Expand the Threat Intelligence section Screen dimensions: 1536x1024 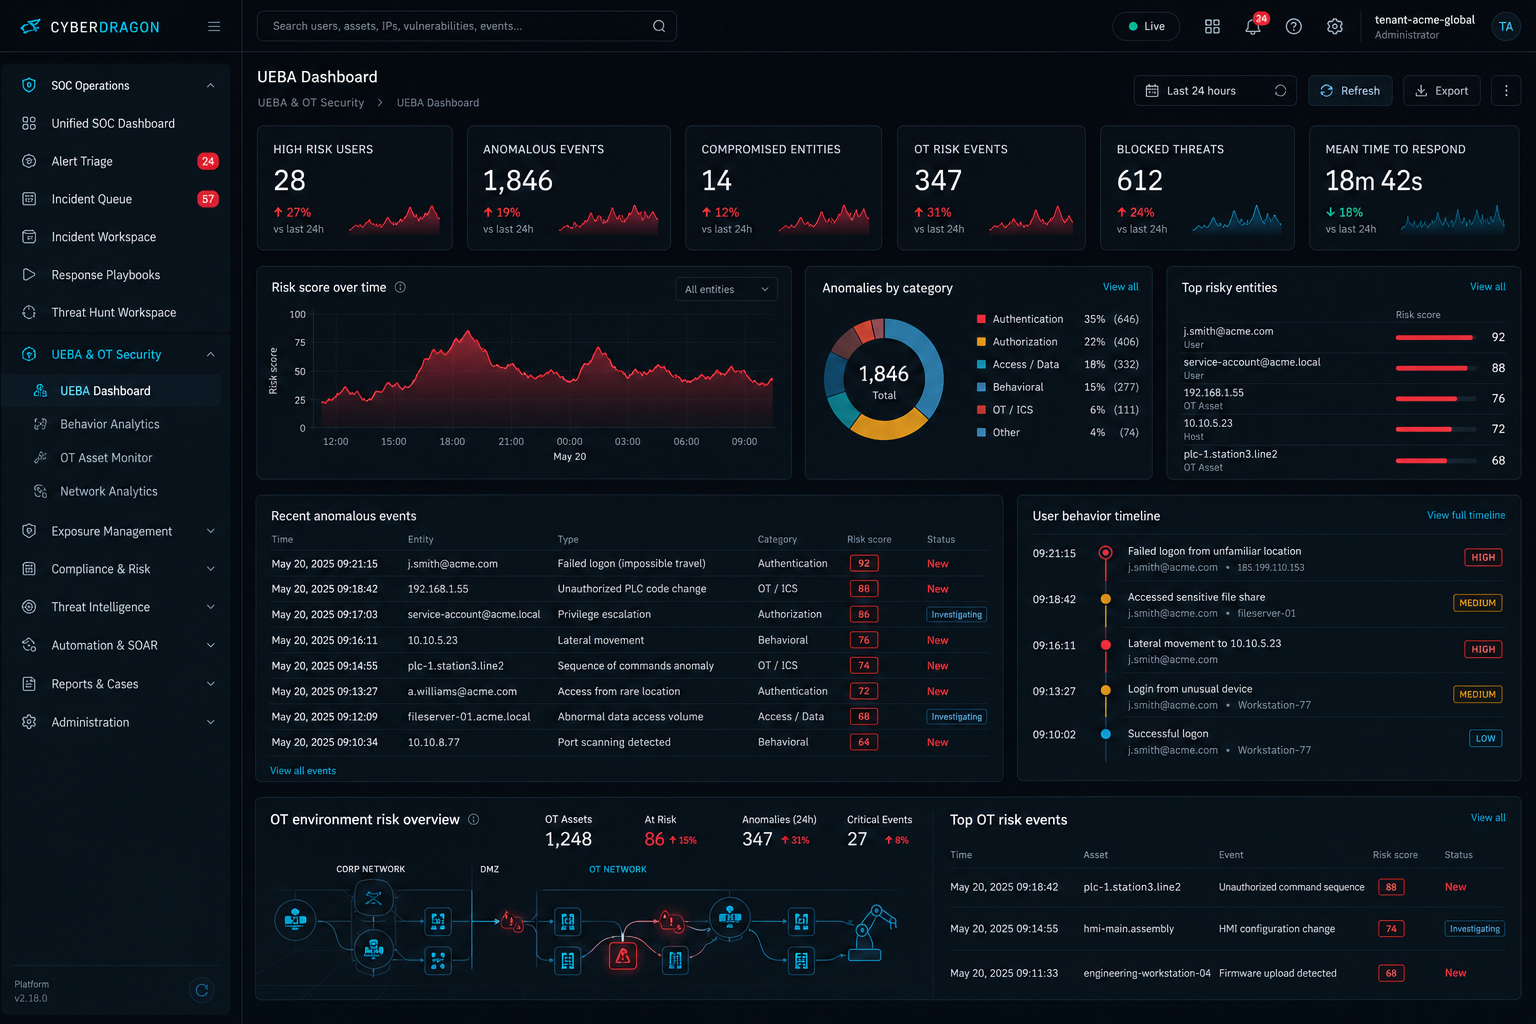[210, 607]
